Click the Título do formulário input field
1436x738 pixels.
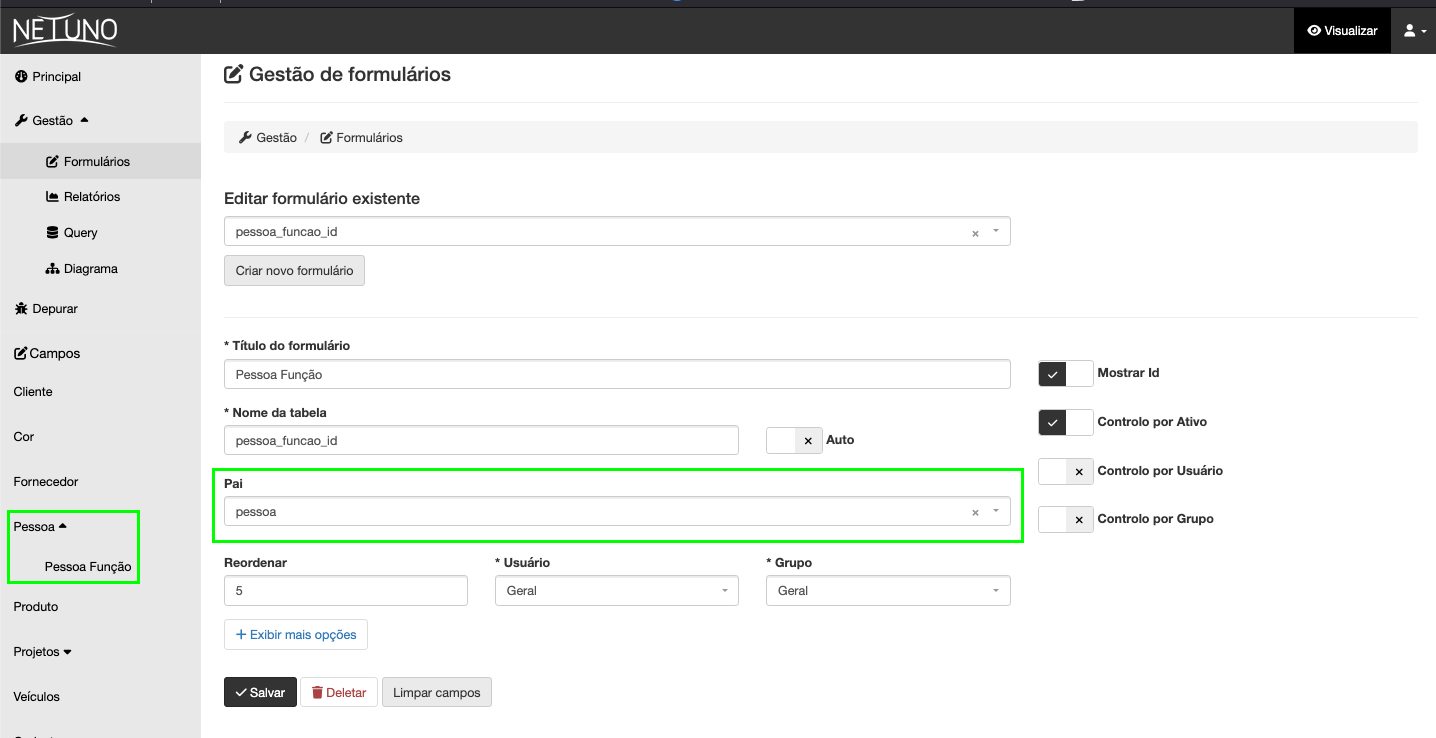(617, 375)
